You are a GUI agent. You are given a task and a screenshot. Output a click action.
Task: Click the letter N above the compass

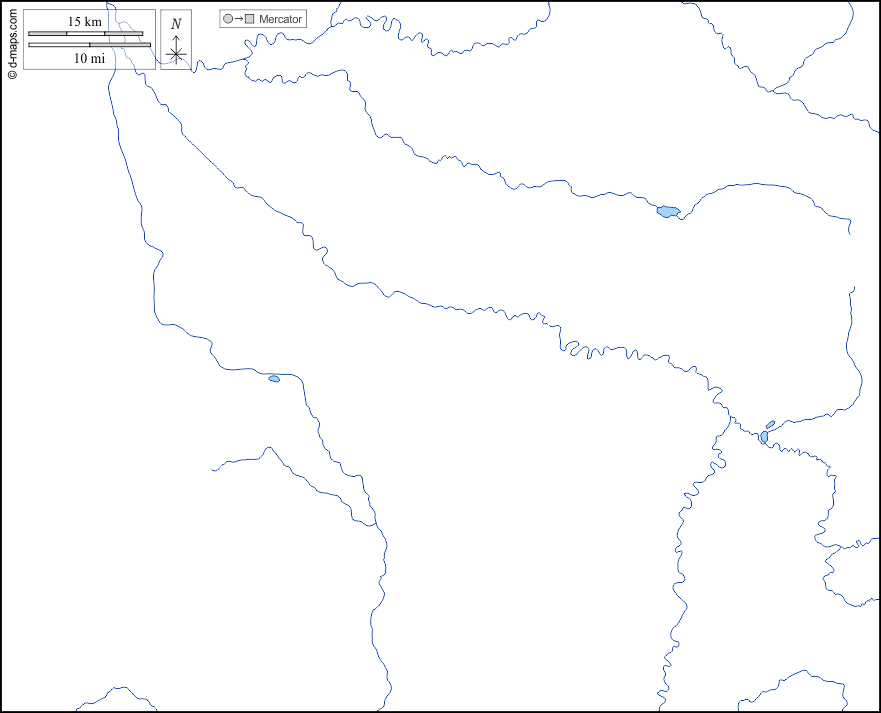(x=176, y=24)
